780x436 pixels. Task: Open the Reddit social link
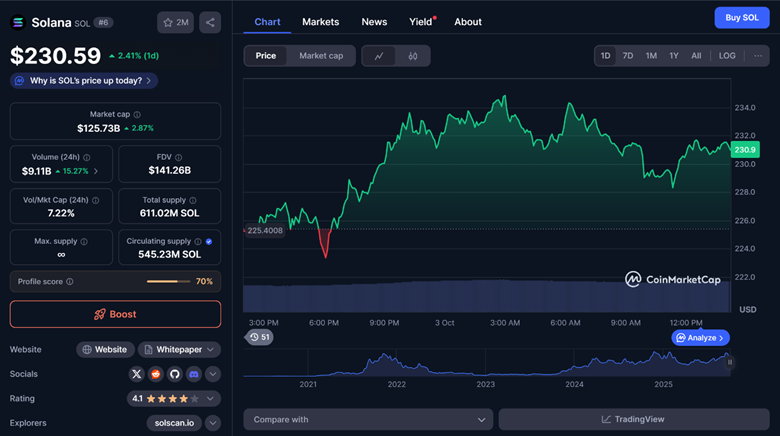tap(156, 374)
